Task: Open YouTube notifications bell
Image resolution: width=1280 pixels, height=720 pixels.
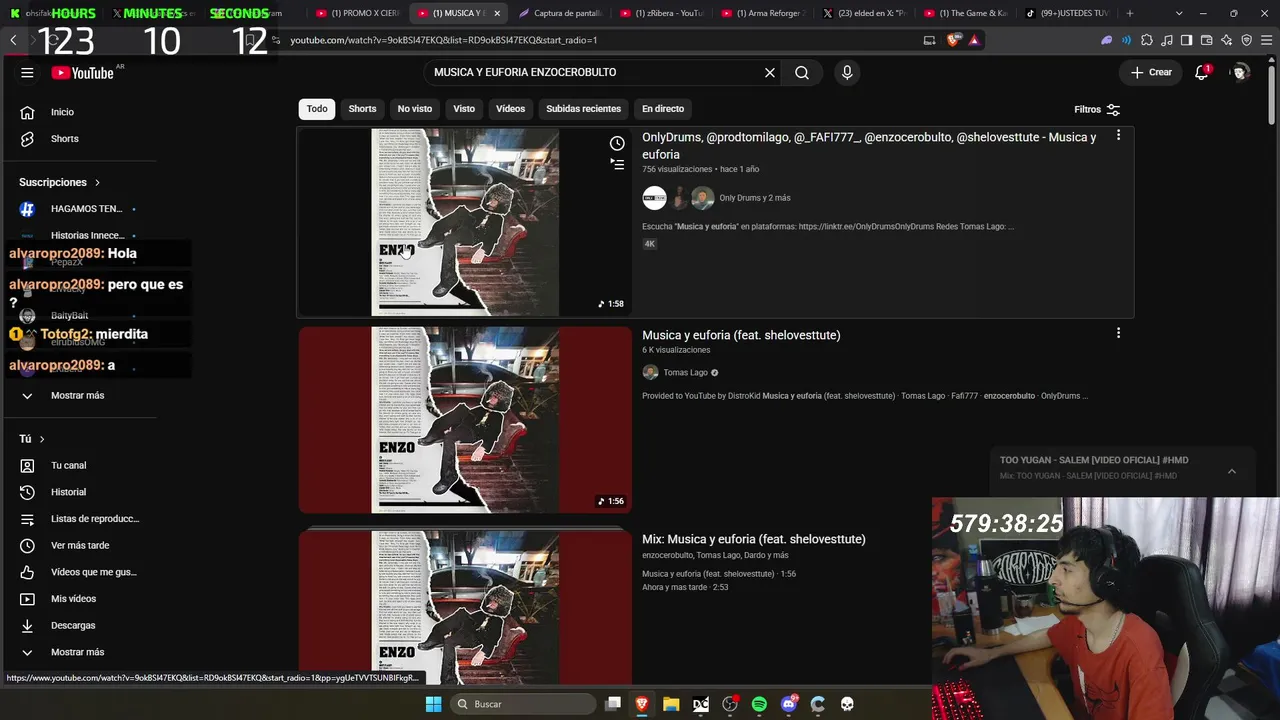Action: point(1202,73)
